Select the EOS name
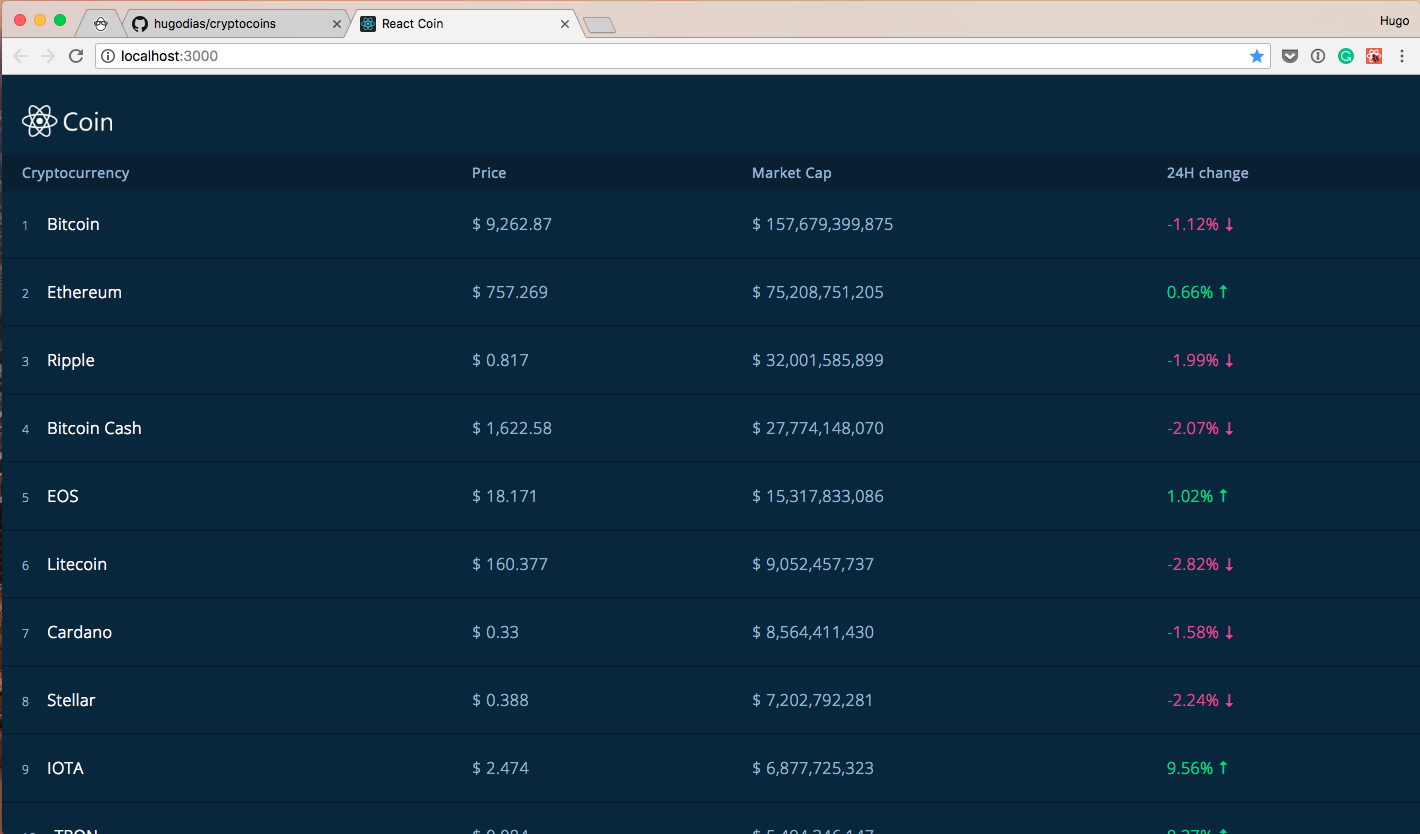This screenshot has height=834, width=1420. pos(63,496)
